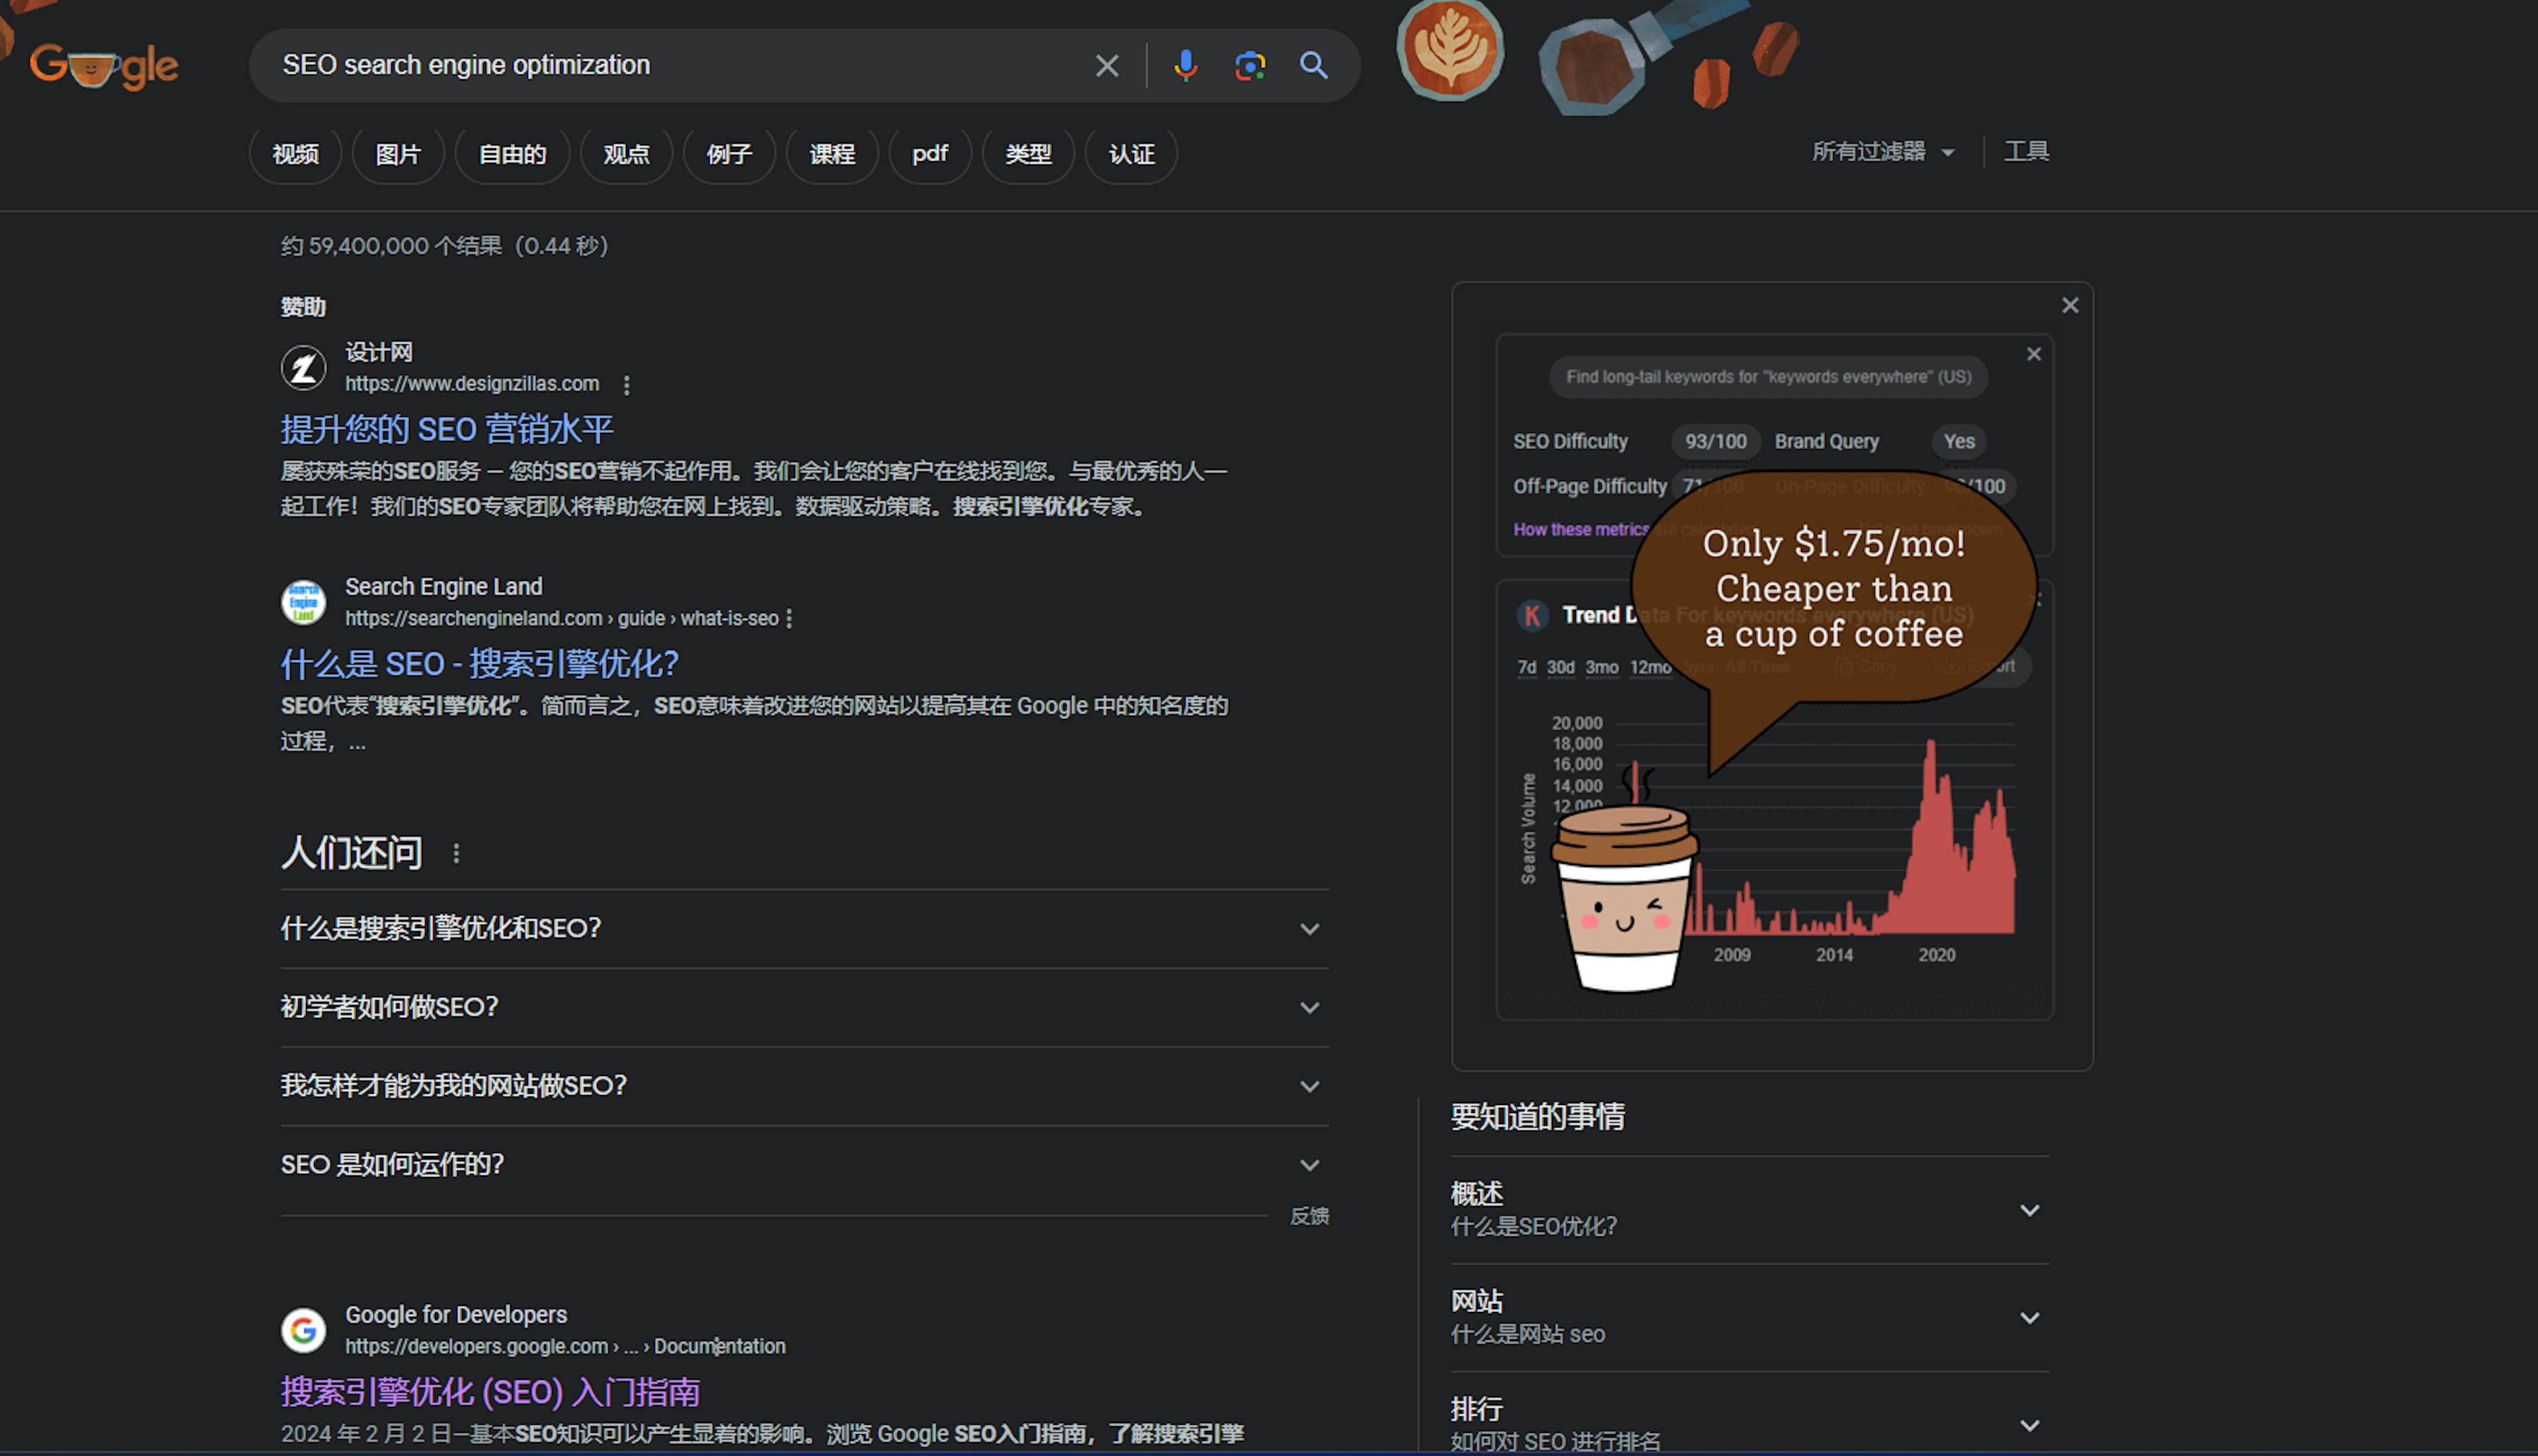
Task: Click the designzillas site favicon
Action: point(303,368)
